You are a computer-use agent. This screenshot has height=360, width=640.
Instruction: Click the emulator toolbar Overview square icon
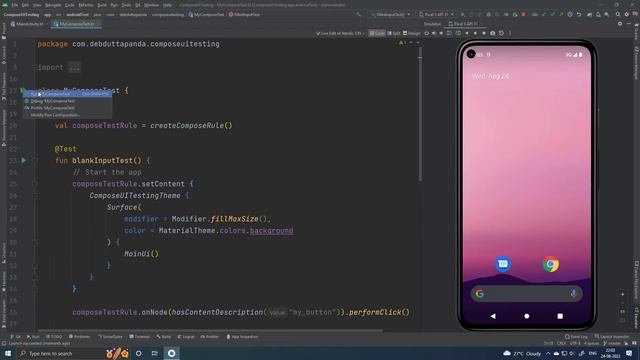pyautogui.click(x=484, y=33)
